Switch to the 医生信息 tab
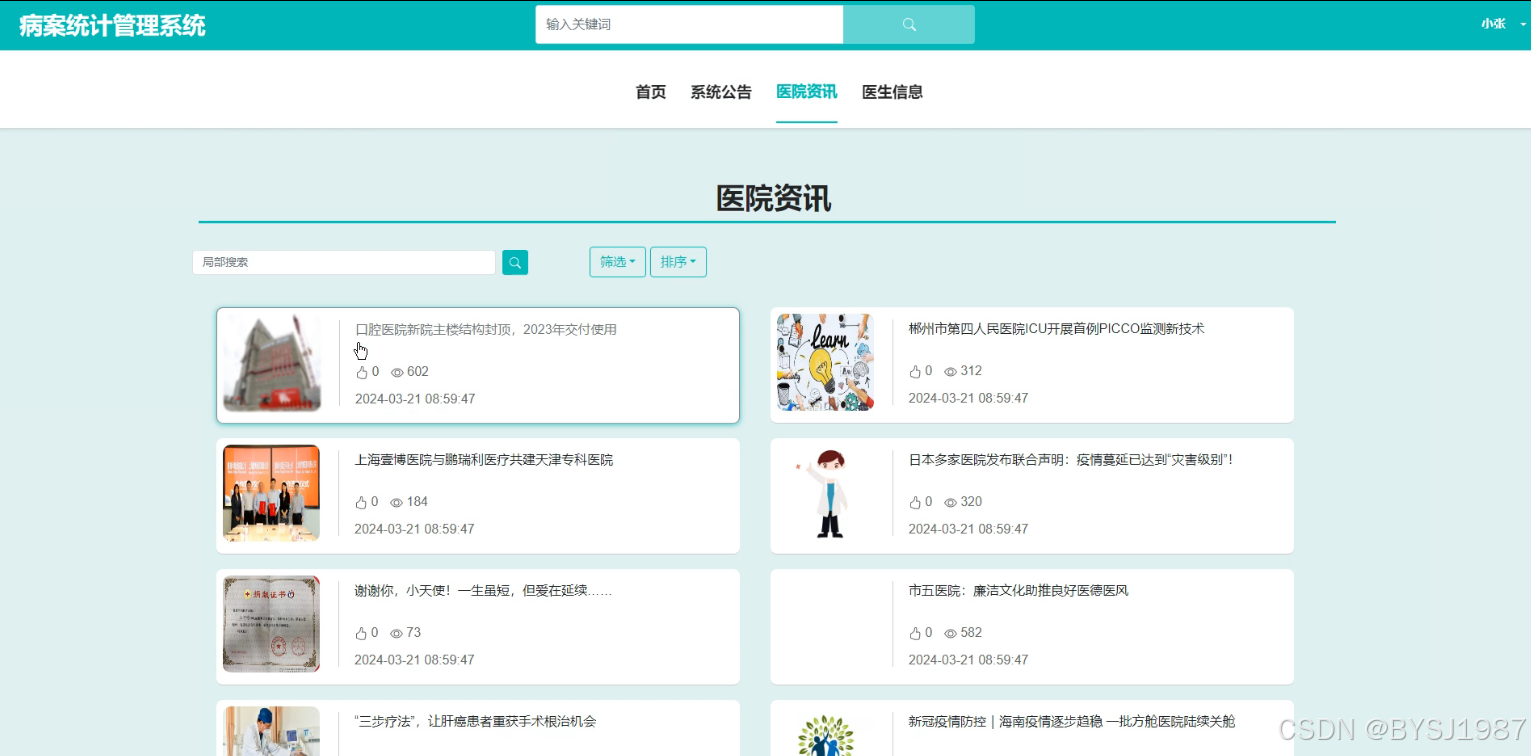The width and height of the screenshot is (1531, 756). point(892,92)
